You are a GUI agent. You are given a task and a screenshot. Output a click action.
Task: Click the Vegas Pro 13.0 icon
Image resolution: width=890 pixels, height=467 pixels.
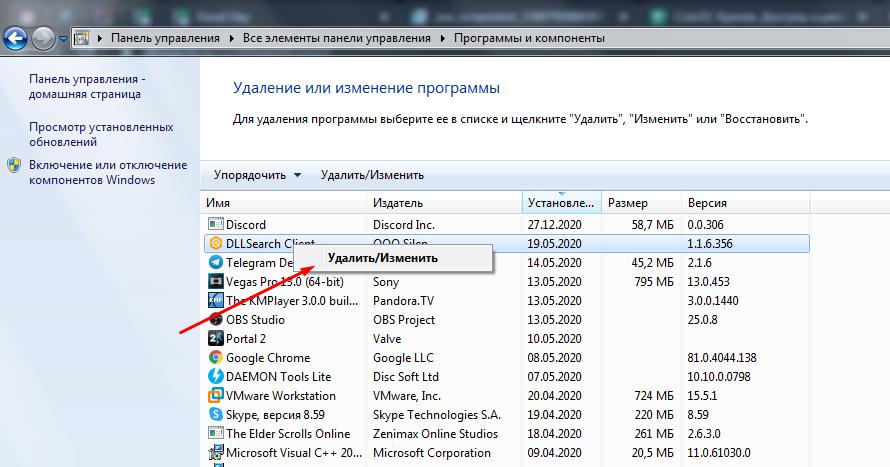[x=216, y=281]
